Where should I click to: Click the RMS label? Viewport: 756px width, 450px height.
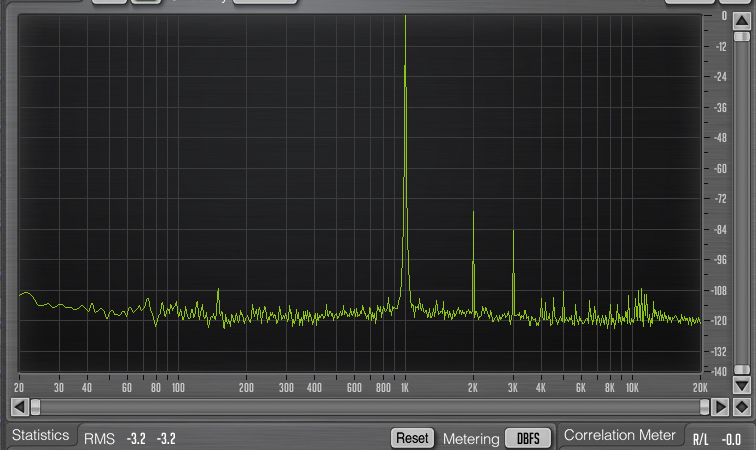point(99,439)
